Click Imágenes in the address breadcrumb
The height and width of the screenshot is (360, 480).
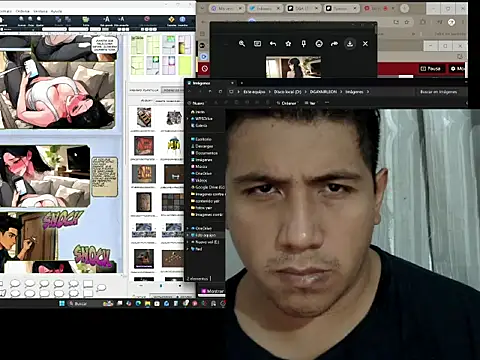354,92
